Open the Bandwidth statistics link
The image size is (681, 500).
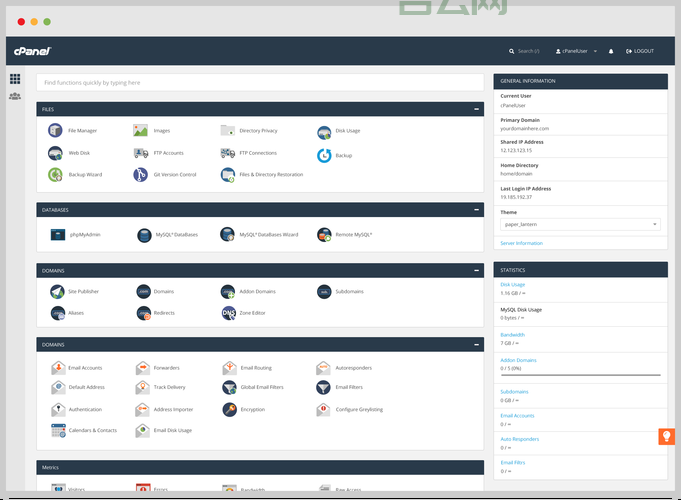coord(512,335)
